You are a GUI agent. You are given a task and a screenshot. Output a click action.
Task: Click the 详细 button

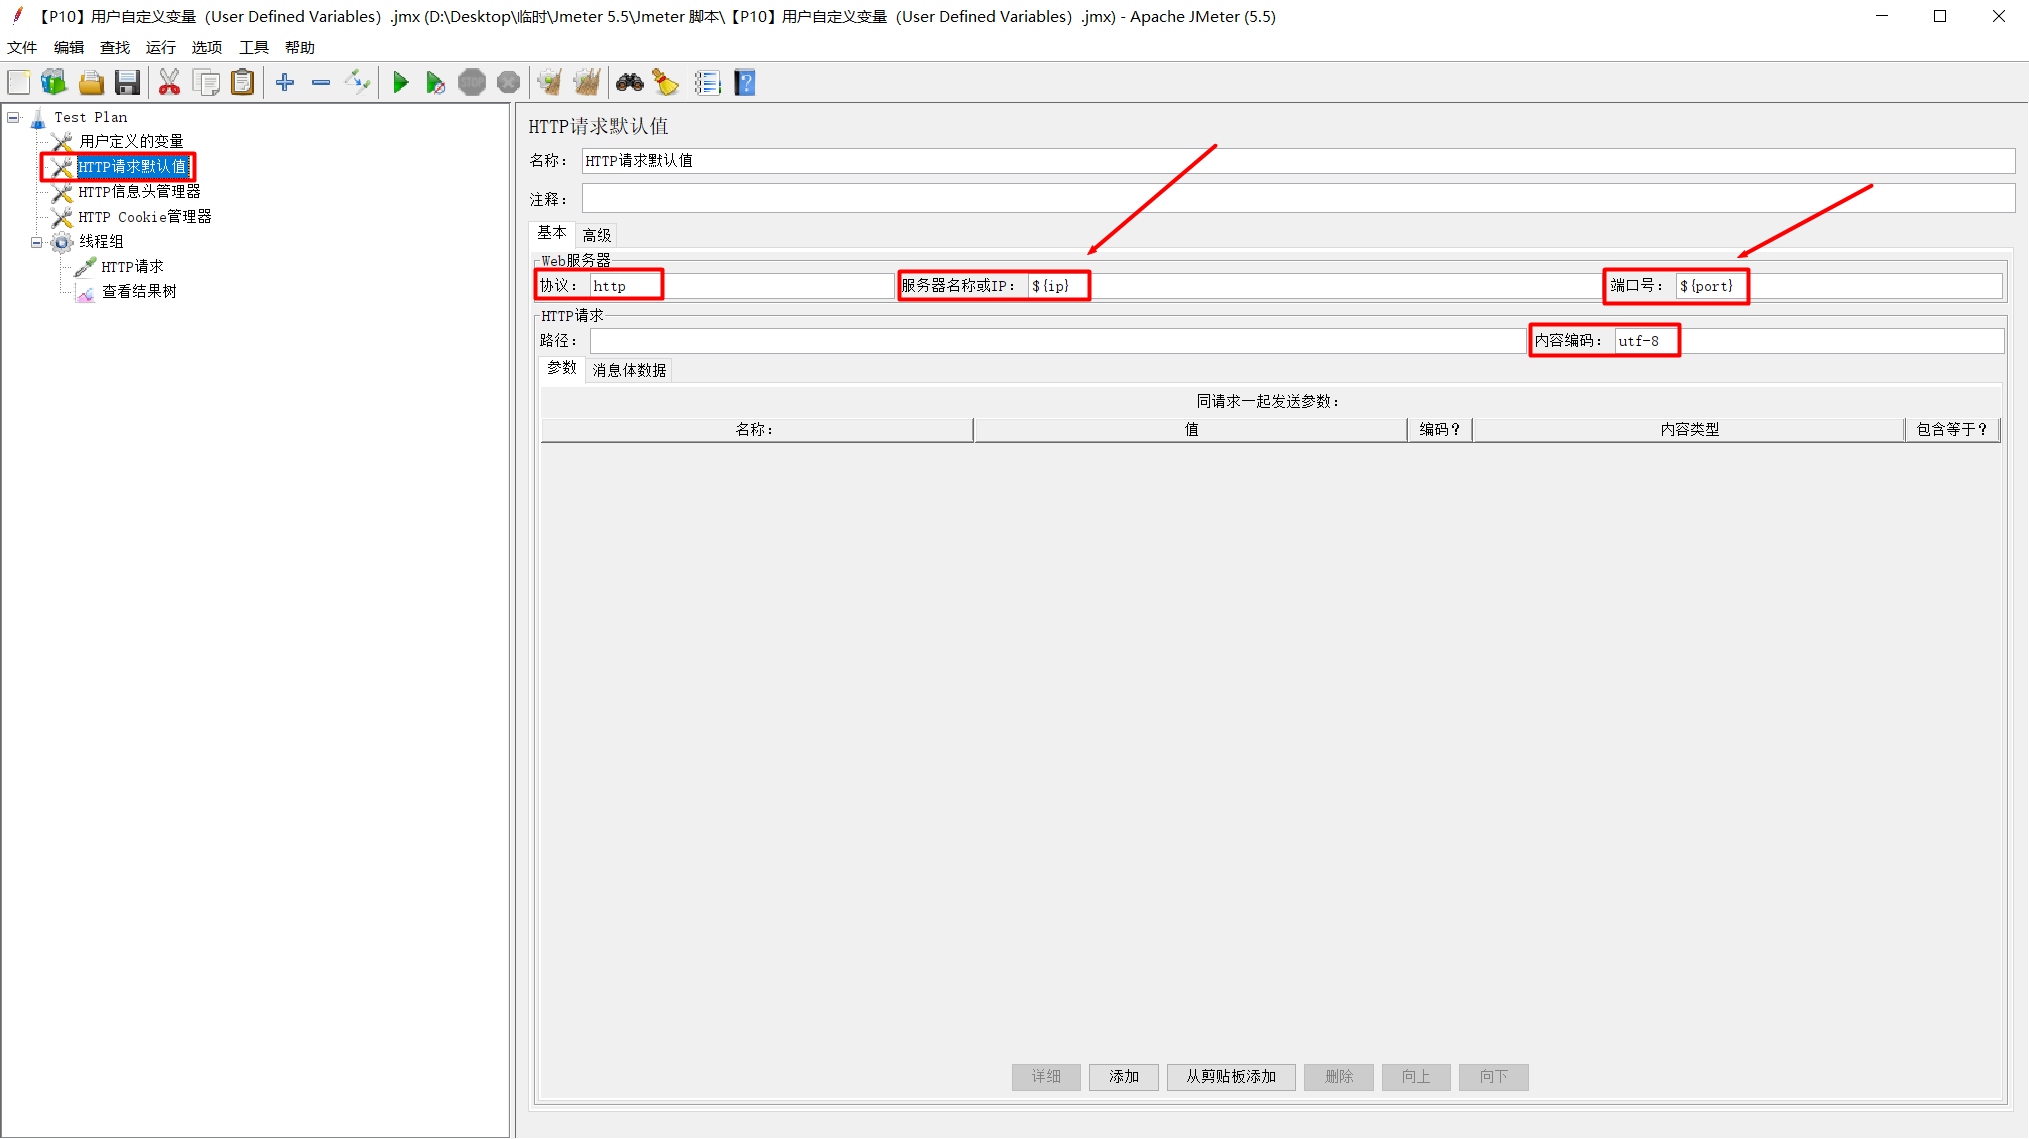[x=1046, y=1077]
